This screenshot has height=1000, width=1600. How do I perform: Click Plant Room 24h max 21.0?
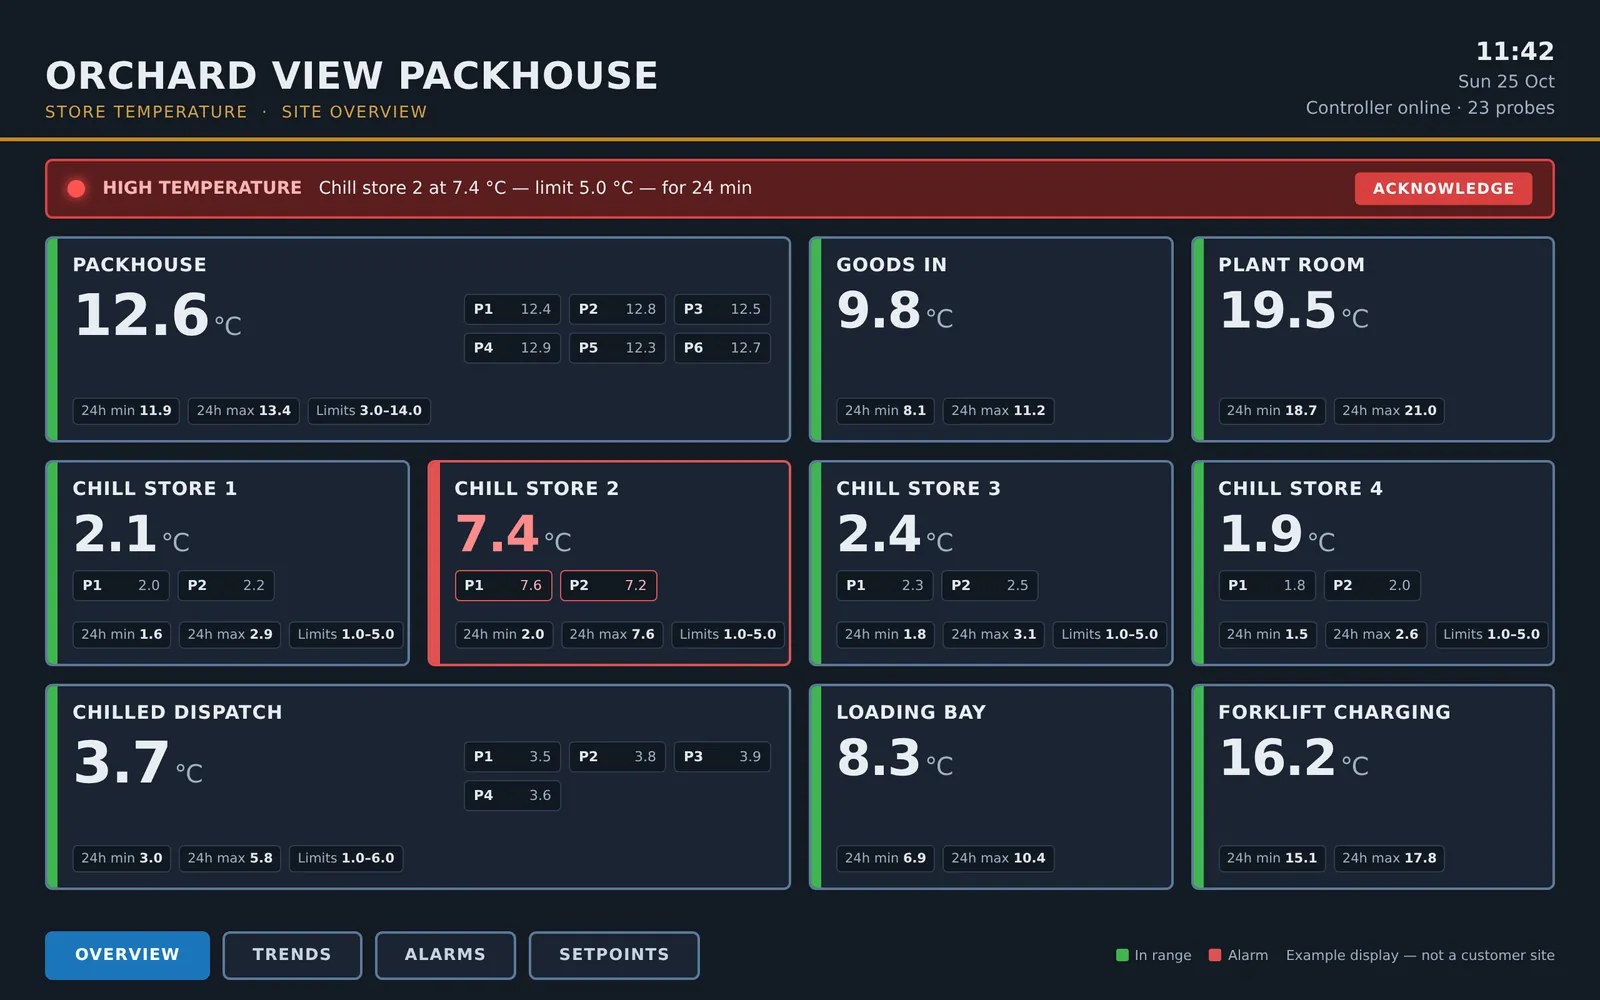[1389, 411]
